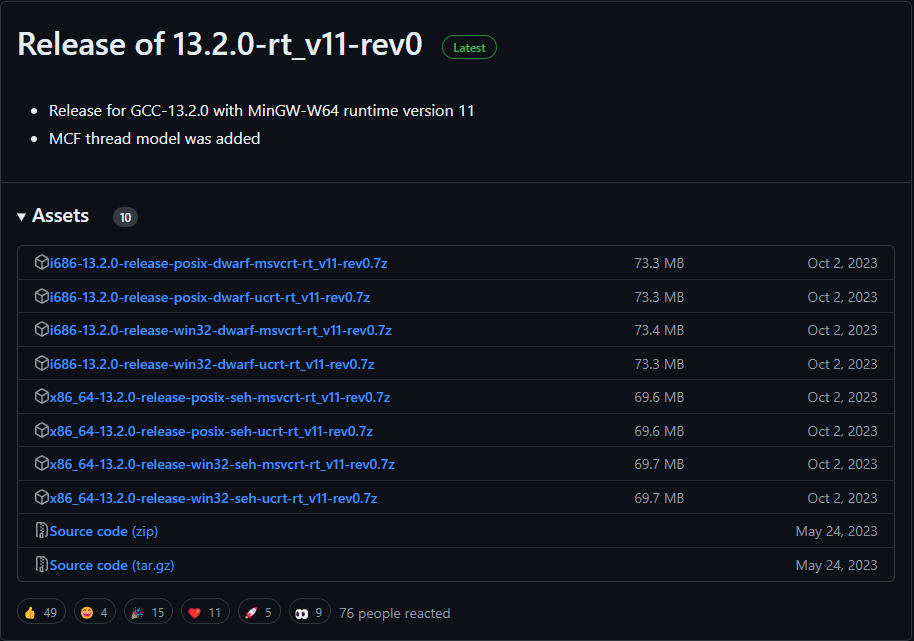Open the Source code (zip) link
Image resolution: width=914 pixels, height=641 pixels.
click(104, 531)
